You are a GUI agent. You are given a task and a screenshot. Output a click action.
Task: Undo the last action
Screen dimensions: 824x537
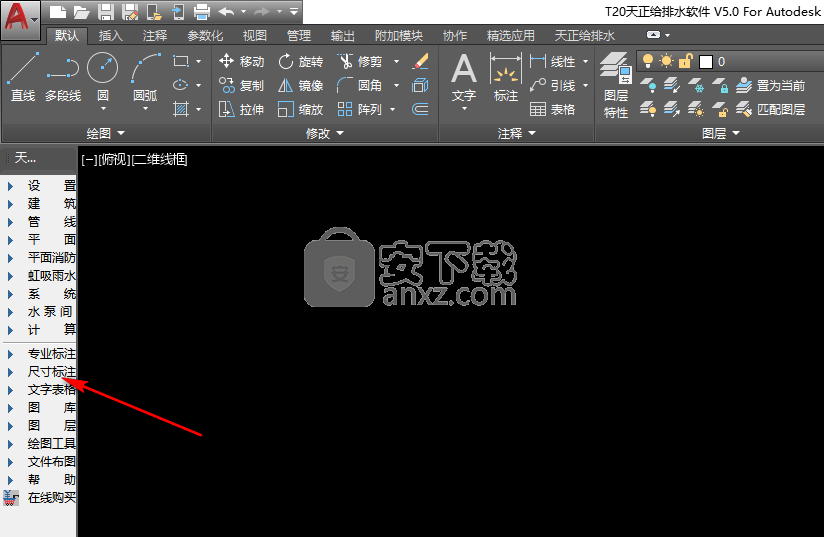pyautogui.click(x=226, y=12)
